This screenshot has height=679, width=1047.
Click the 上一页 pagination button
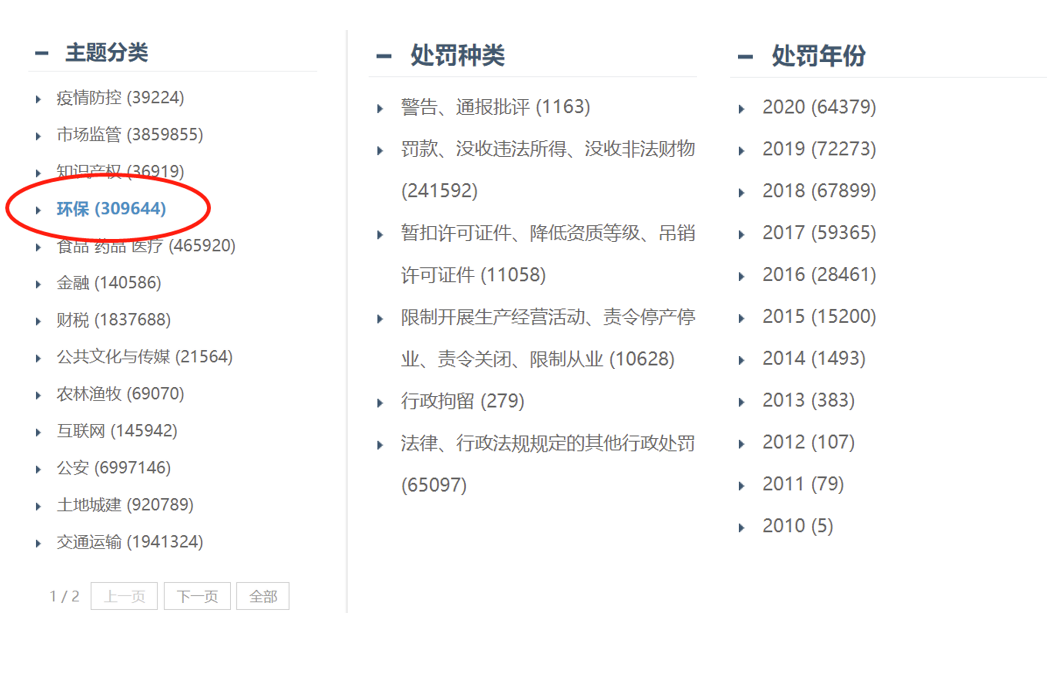123,595
